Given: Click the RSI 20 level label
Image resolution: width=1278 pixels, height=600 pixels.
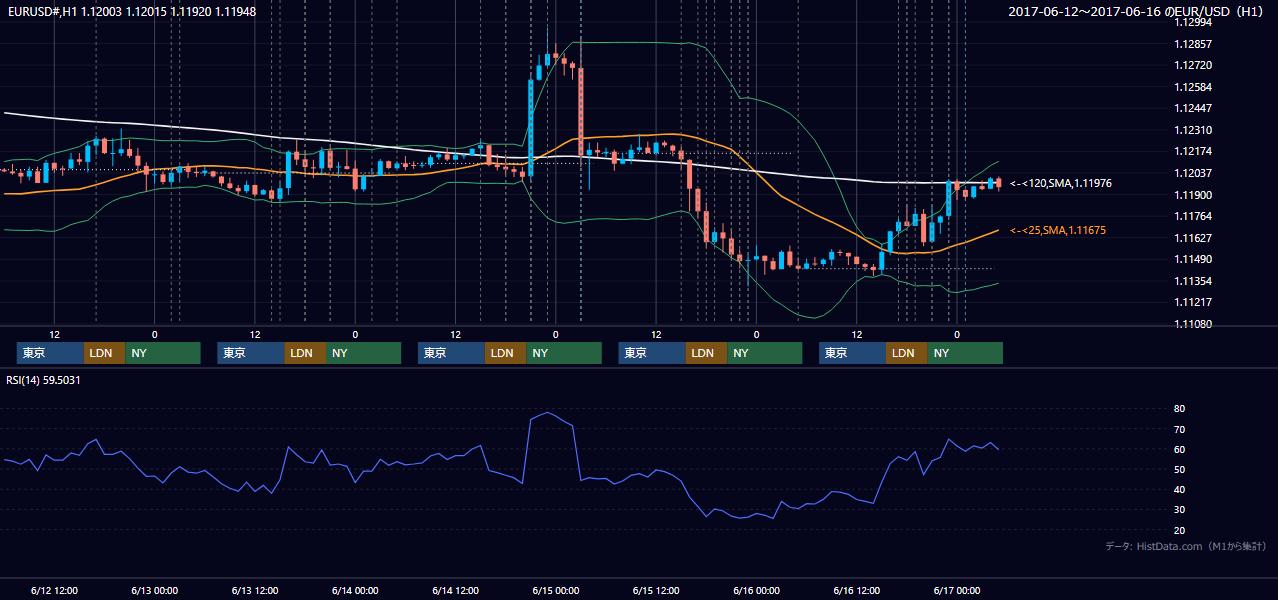Looking at the screenshot, I should point(1179,530).
